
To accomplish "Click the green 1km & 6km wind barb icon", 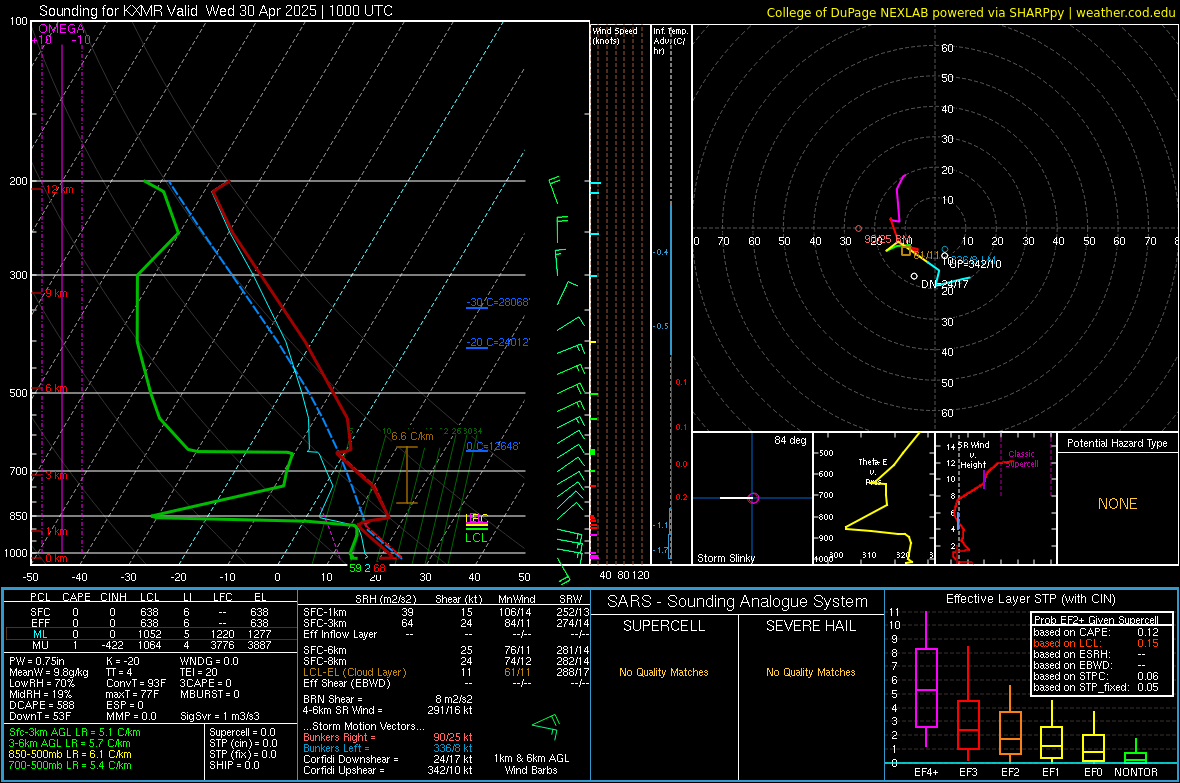I will (x=546, y=727).
